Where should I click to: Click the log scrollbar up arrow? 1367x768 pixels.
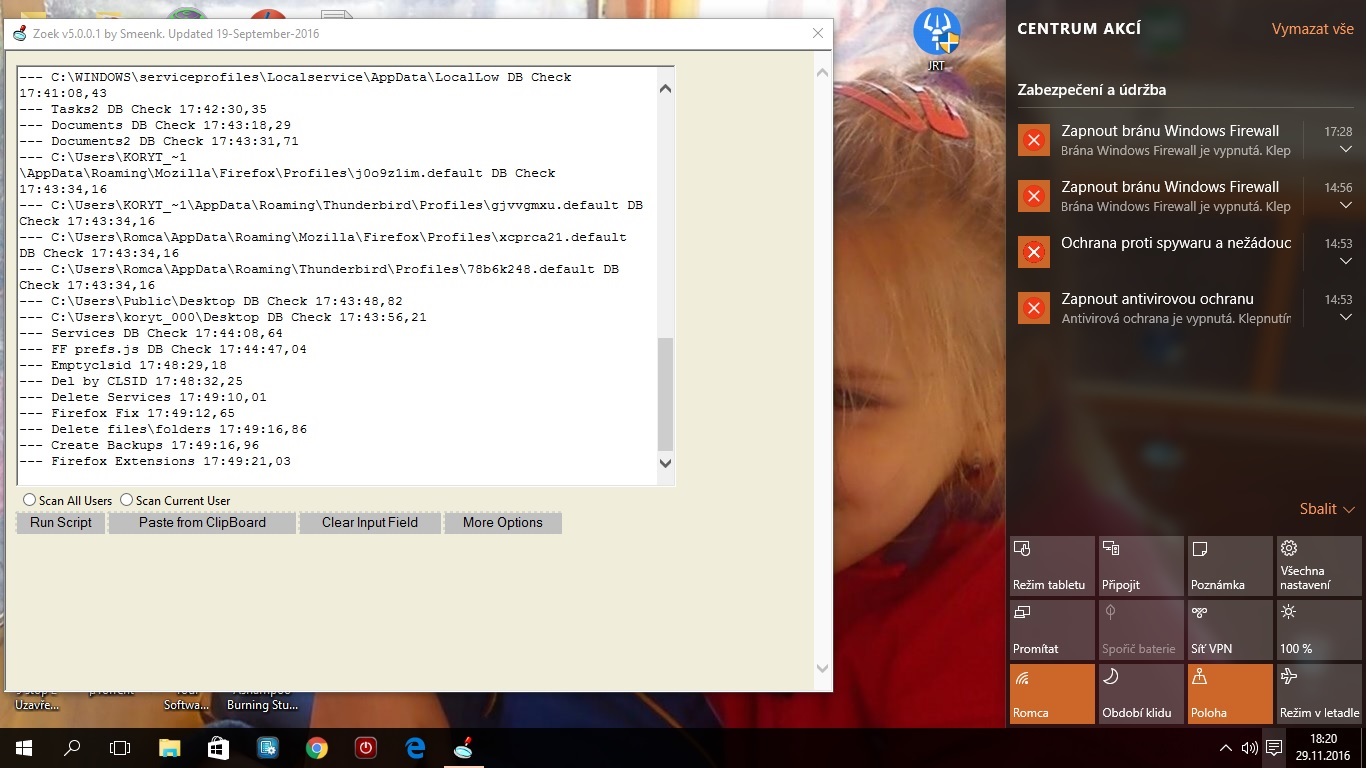pyautogui.click(x=666, y=89)
